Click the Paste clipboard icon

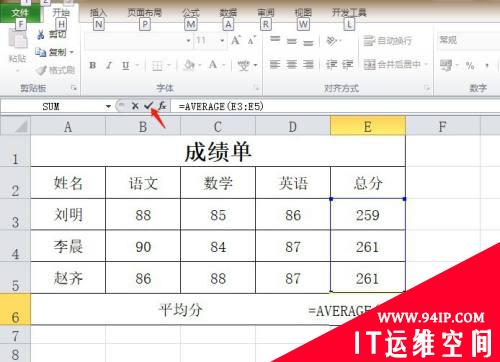coord(18,39)
